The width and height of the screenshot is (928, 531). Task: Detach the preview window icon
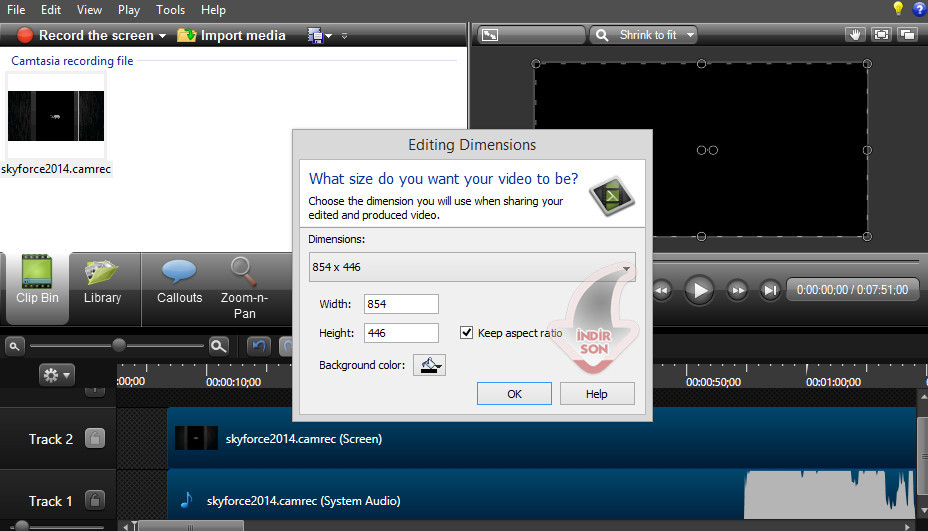908,34
